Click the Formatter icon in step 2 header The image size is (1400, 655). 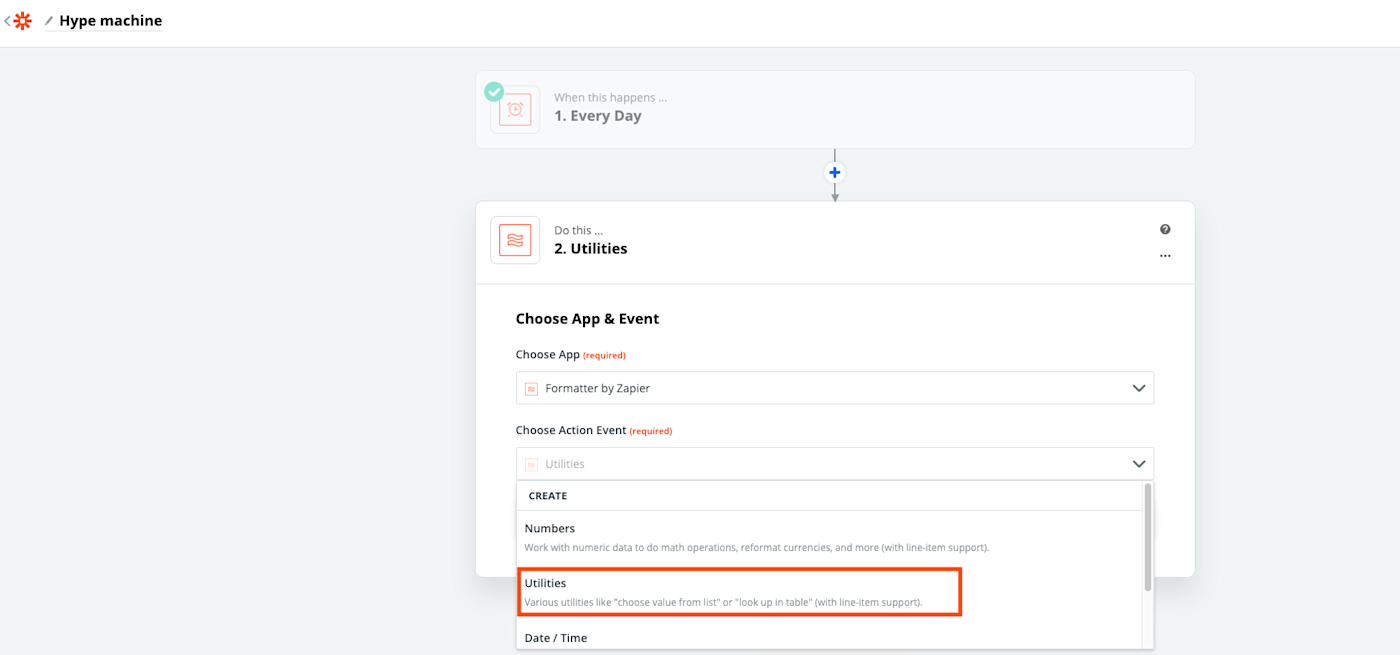[x=515, y=240]
